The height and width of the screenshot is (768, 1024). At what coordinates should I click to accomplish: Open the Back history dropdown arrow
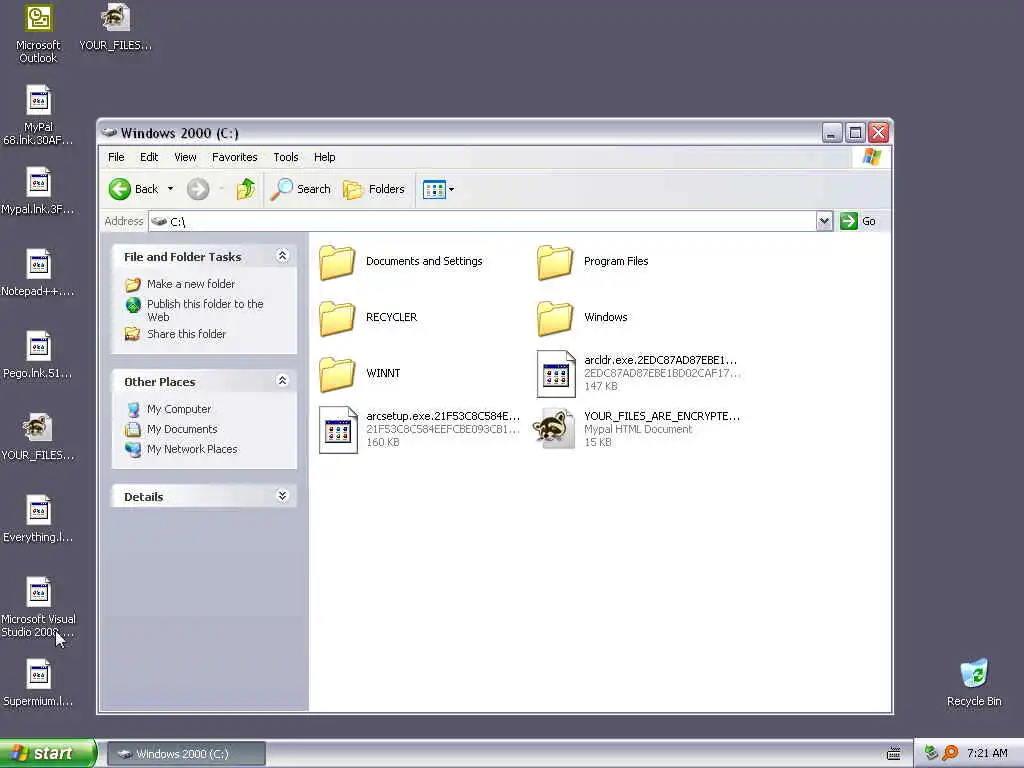coord(170,189)
